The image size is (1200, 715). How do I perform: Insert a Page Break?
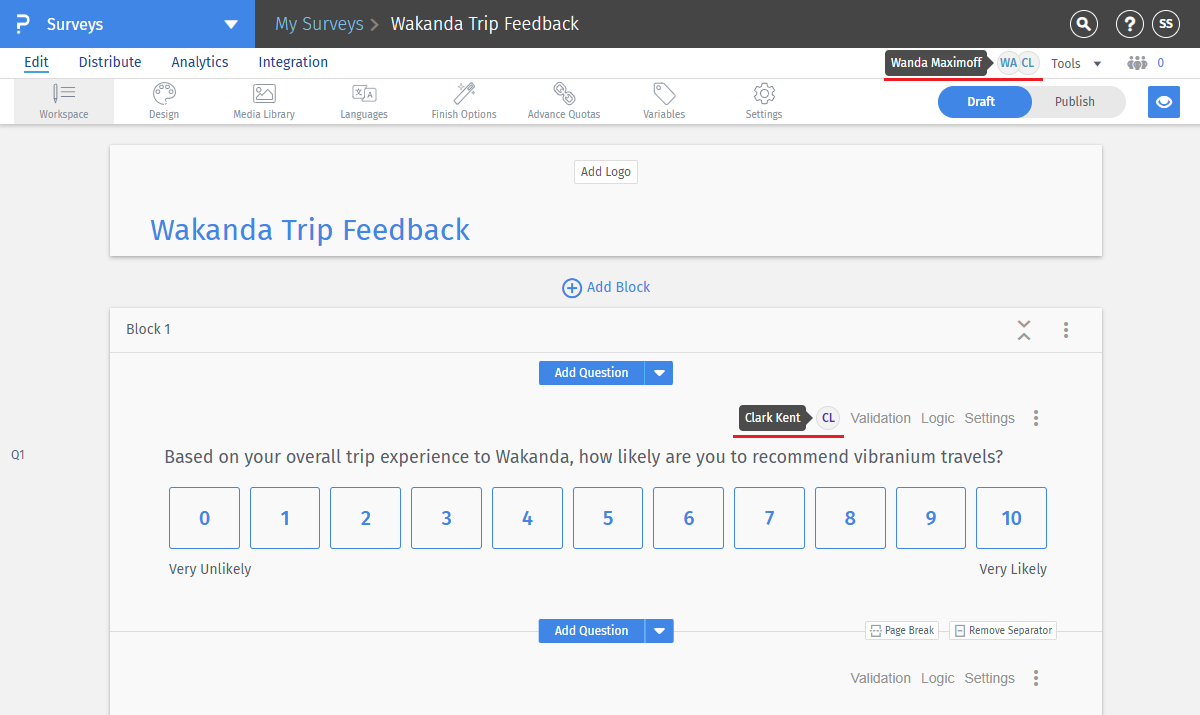click(x=902, y=631)
